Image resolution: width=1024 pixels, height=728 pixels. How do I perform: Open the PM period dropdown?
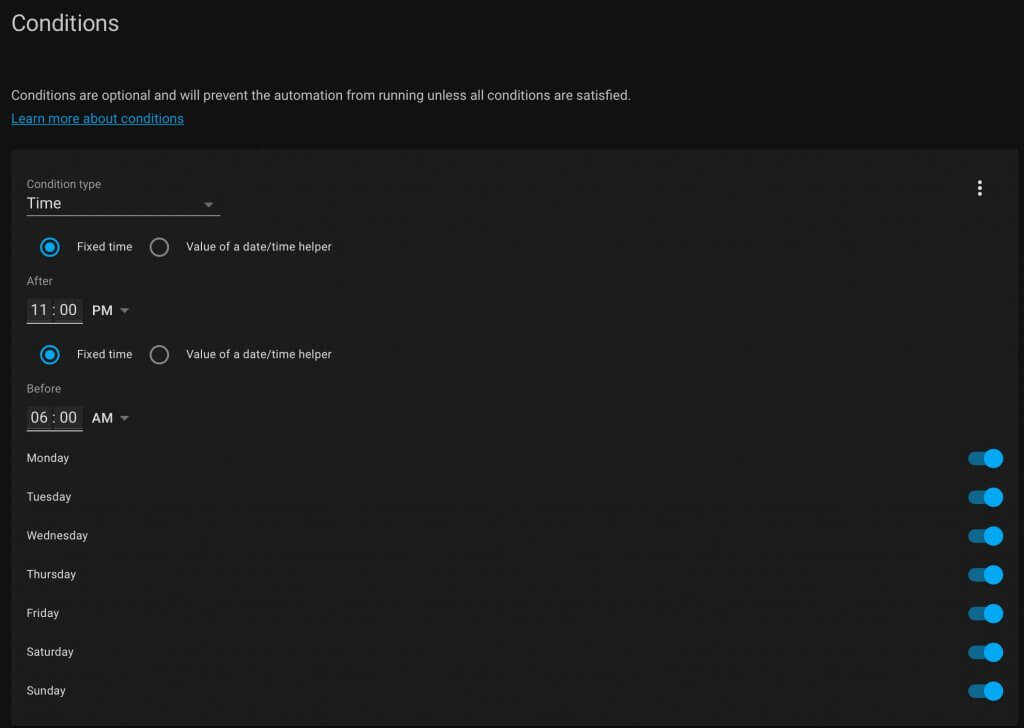point(110,310)
